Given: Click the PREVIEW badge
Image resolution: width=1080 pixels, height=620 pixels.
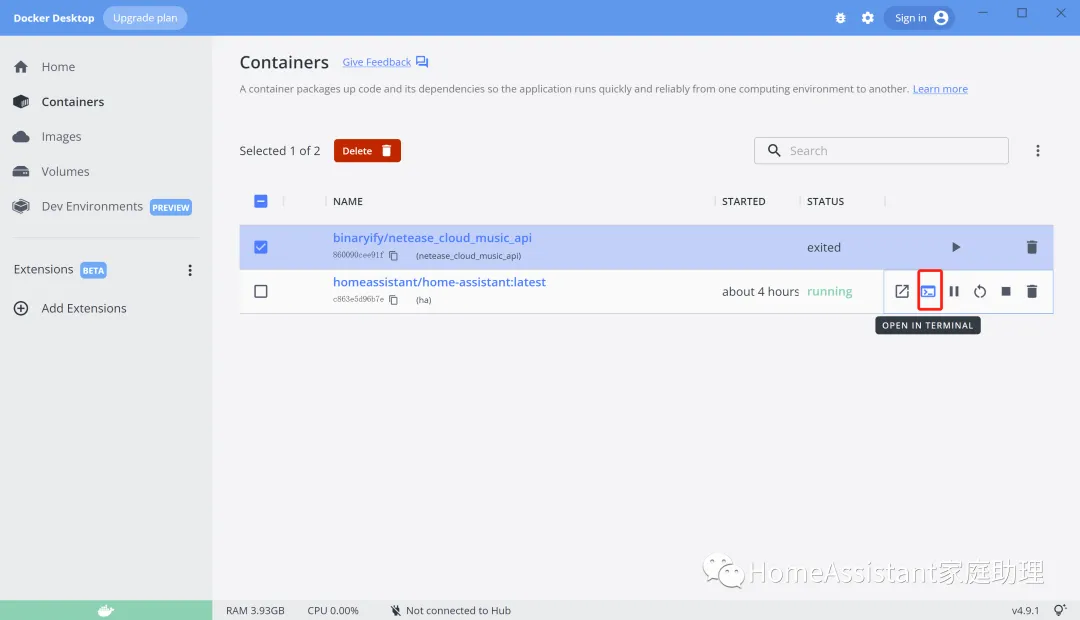Looking at the screenshot, I should click(171, 207).
